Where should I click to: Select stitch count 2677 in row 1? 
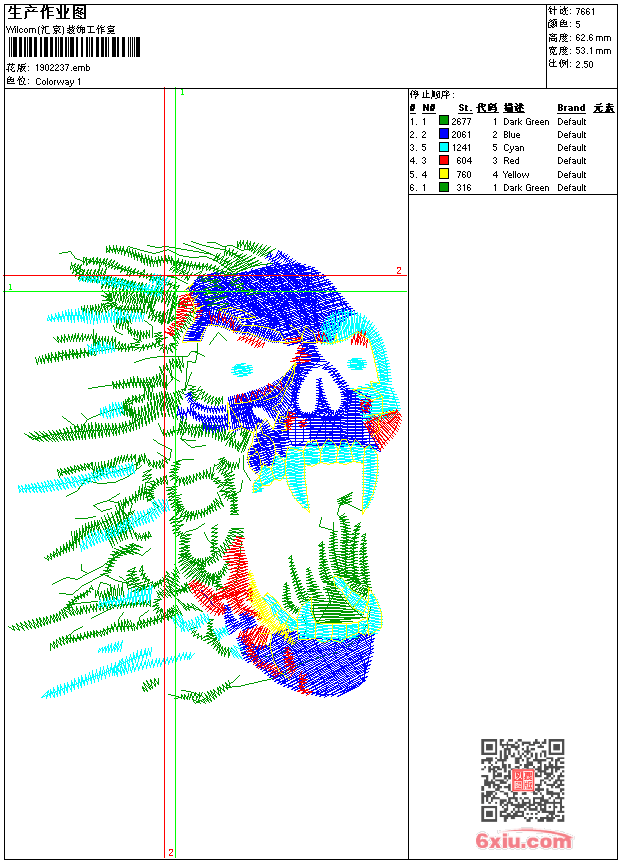click(x=461, y=121)
